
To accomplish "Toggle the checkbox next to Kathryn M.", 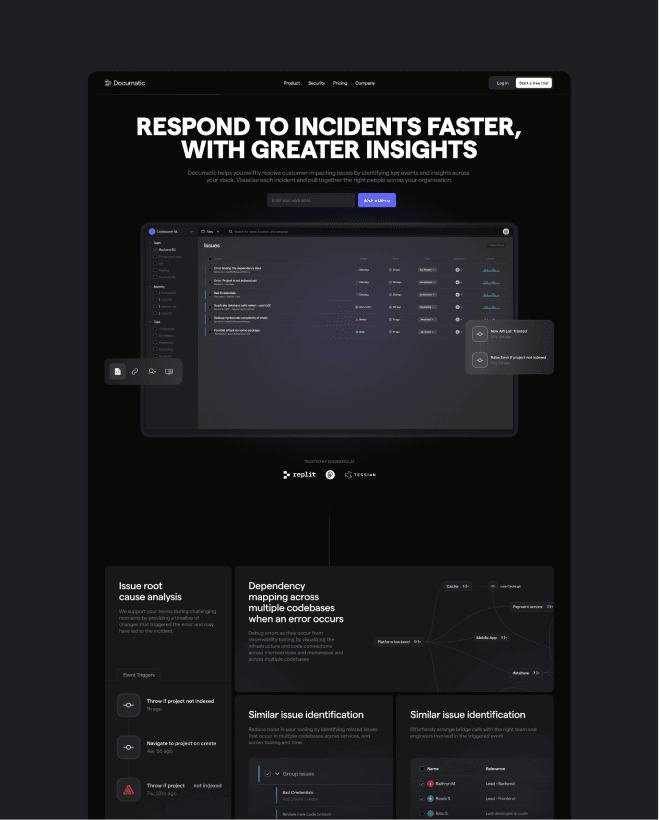I will [x=422, y=783].
